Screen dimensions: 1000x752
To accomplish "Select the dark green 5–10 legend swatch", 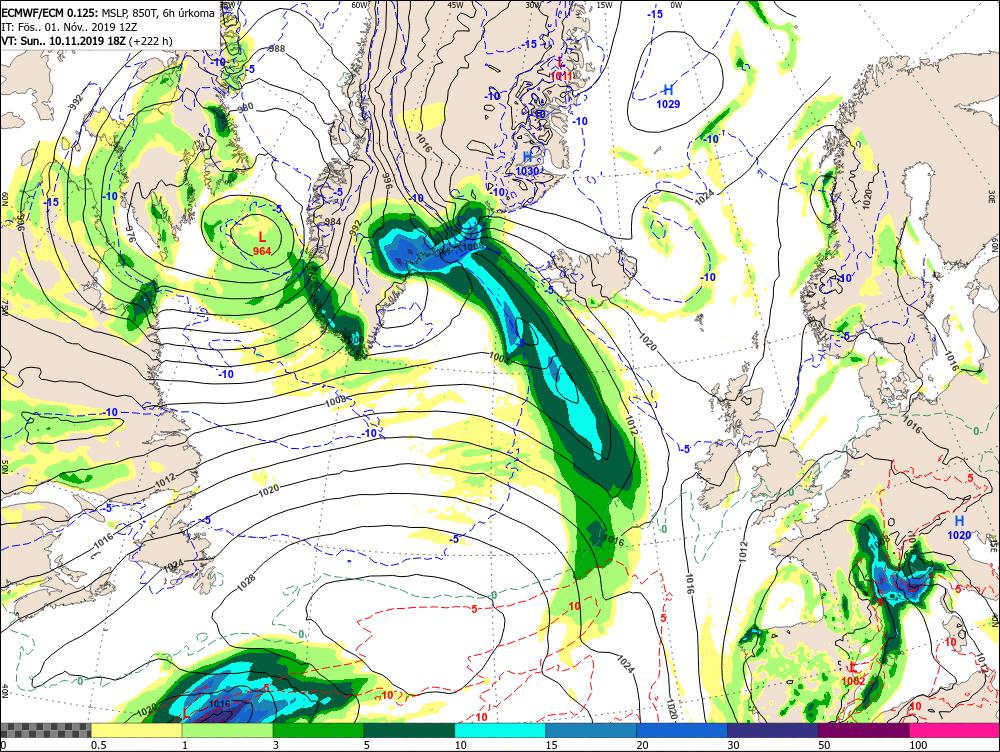I will pyautogui.click(x=410, y=730).
